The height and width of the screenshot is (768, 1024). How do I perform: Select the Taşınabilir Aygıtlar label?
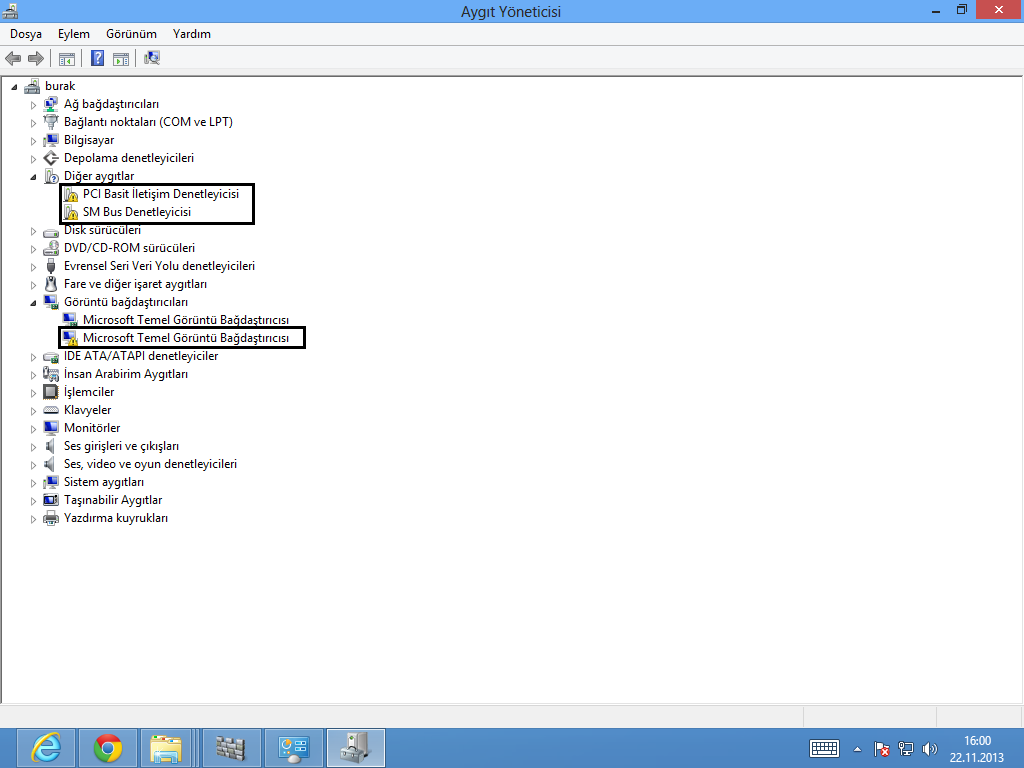pos(113,500)
